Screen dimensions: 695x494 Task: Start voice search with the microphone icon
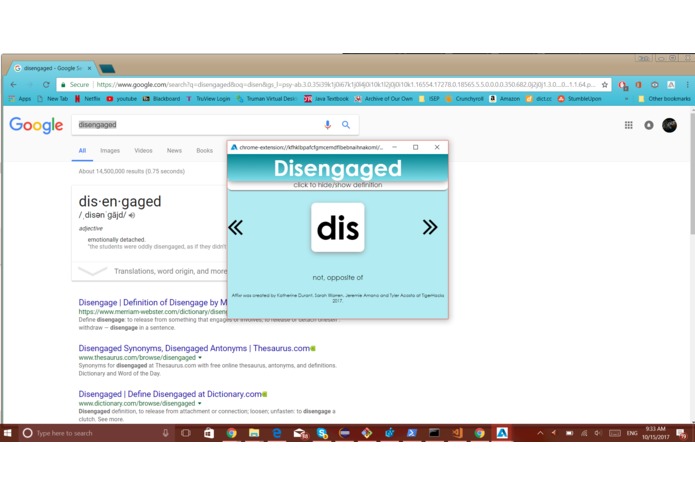click(328, 125)
